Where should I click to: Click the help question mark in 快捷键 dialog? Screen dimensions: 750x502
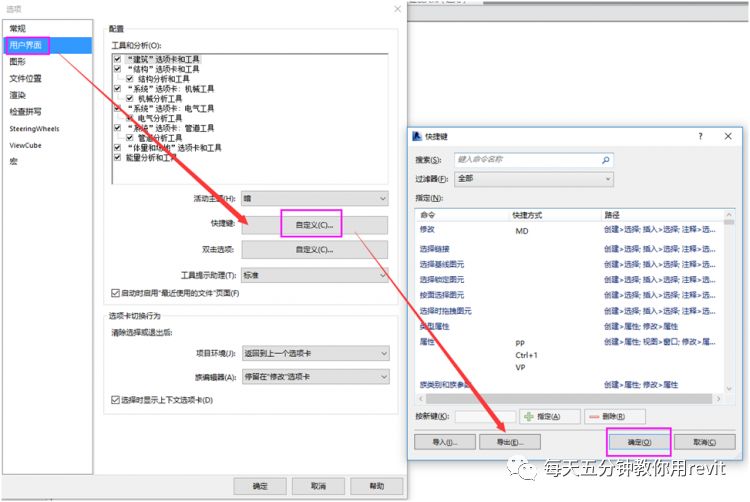[700, 136]
